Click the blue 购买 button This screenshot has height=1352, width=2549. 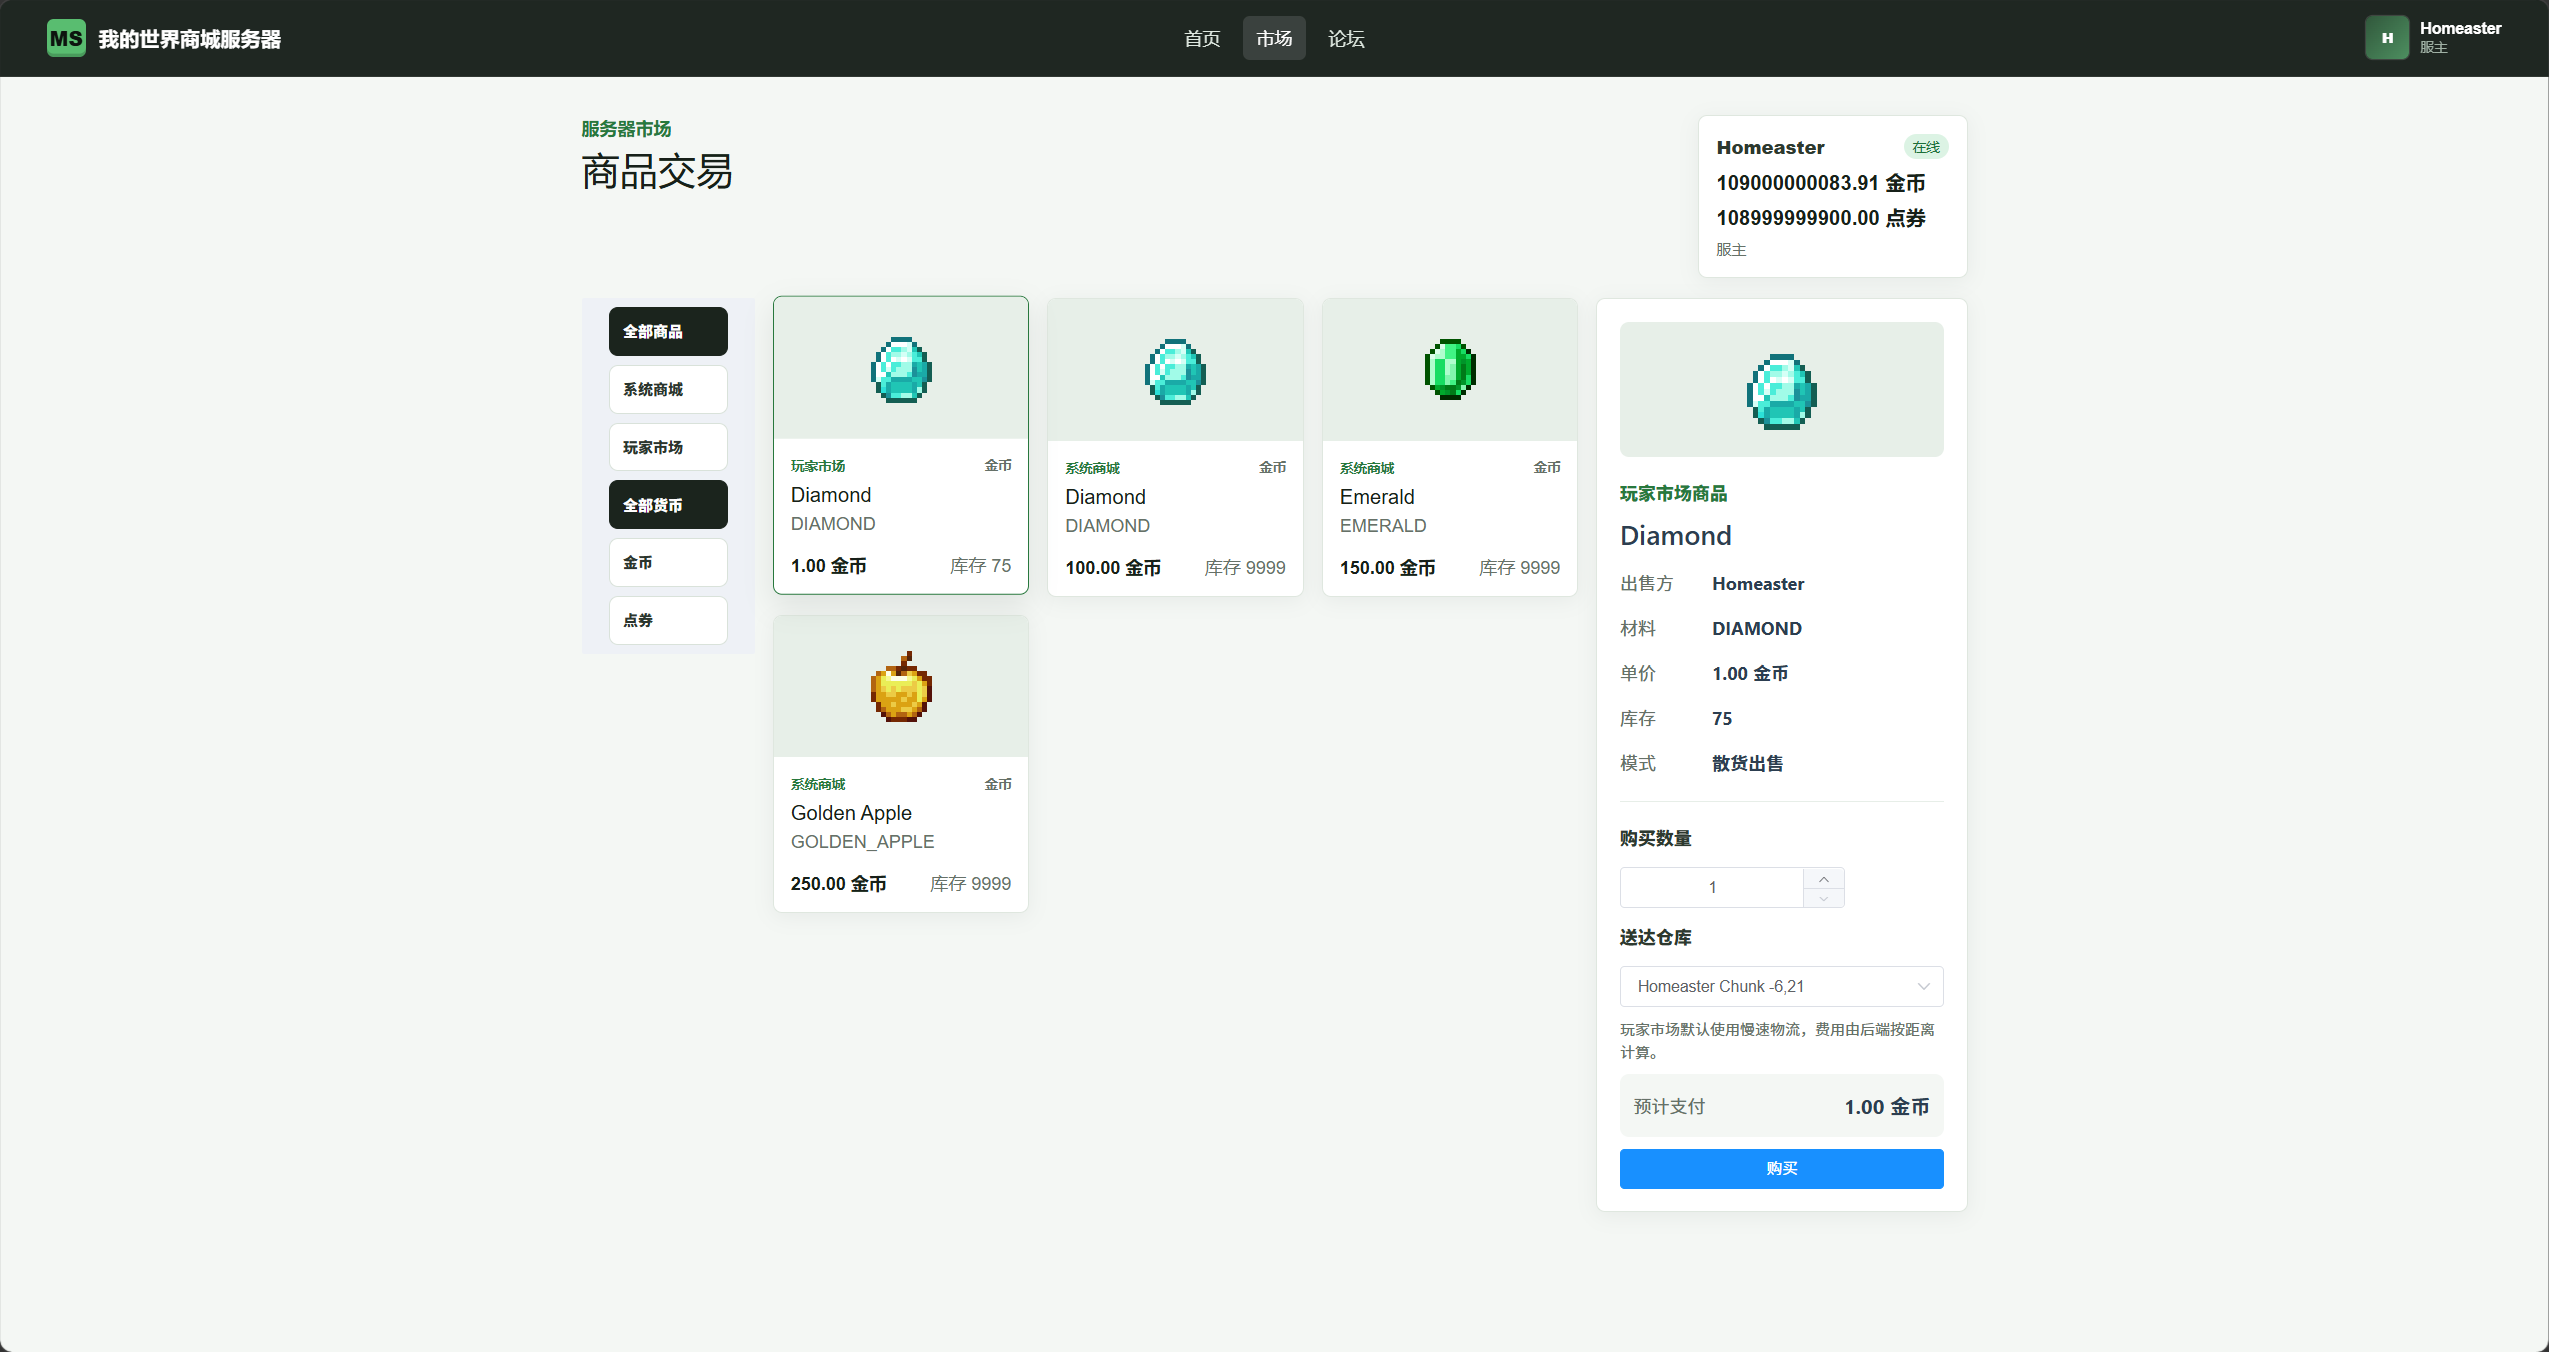1781,1168
